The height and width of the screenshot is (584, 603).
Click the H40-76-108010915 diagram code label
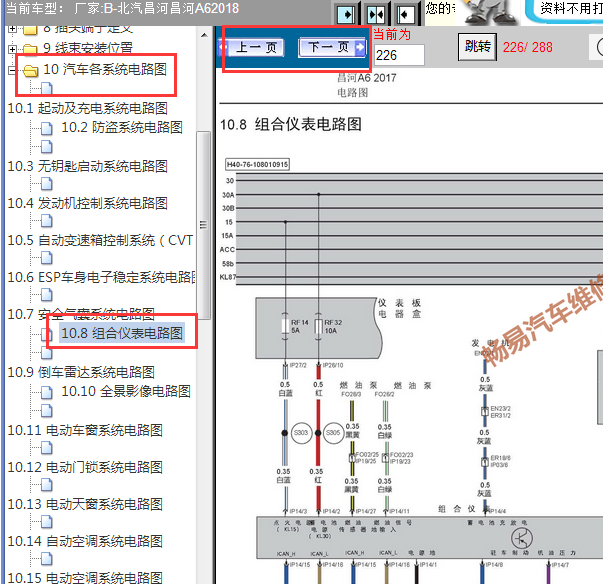[257, 165]
